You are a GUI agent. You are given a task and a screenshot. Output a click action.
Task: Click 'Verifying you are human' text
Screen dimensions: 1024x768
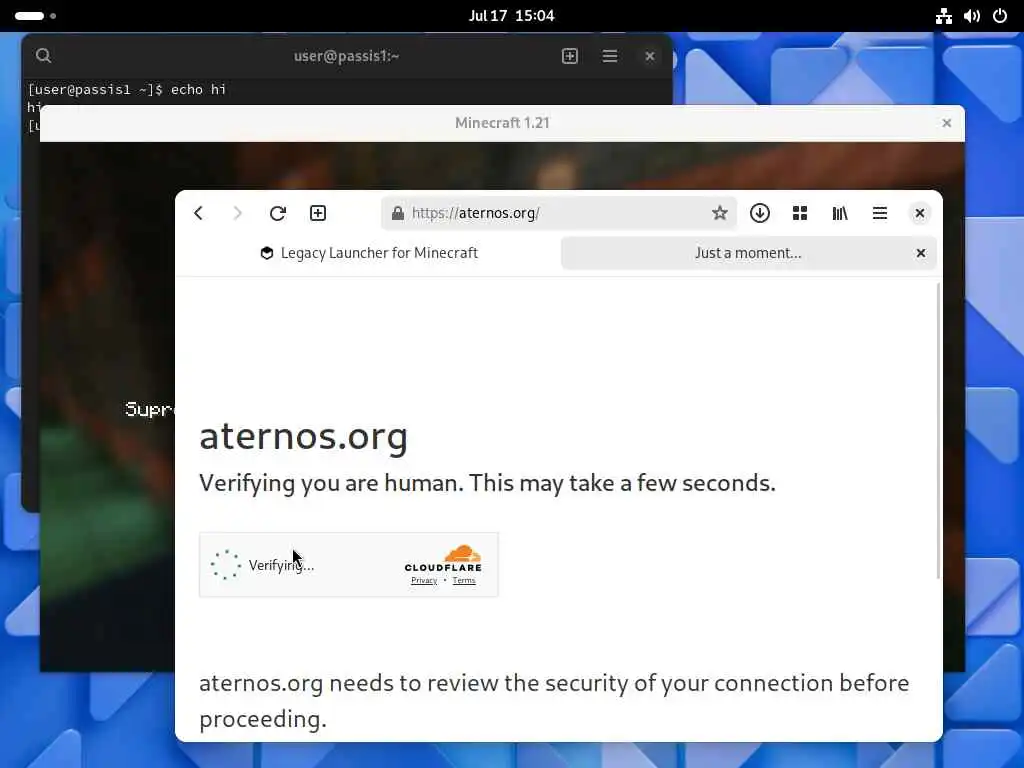click(x=331, y=483)
